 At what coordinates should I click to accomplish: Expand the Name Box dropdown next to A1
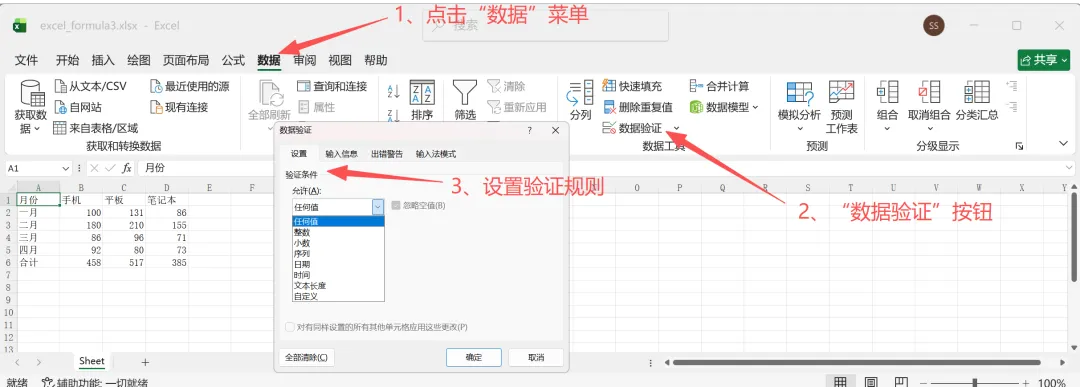66,168
